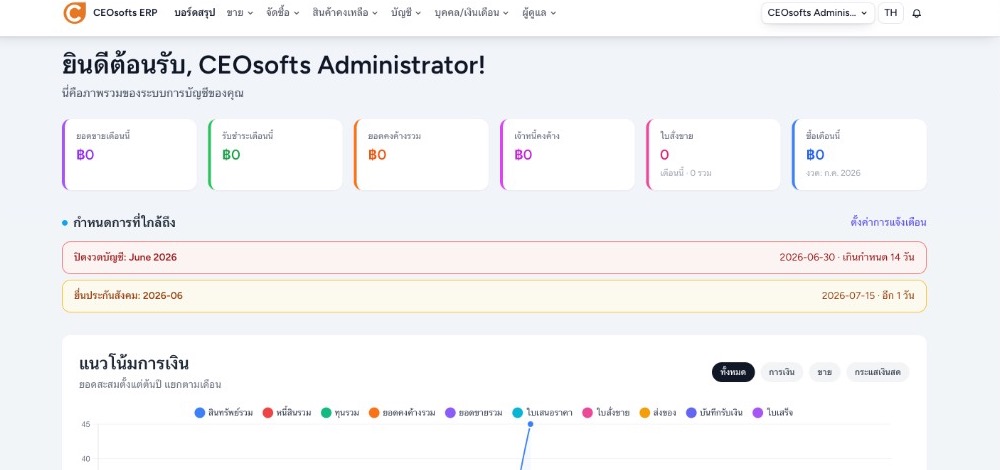
Task: Open the ปิดงวดบัญชี June 2026 alert
Action: pyautogui.click(x=494, y=258)
